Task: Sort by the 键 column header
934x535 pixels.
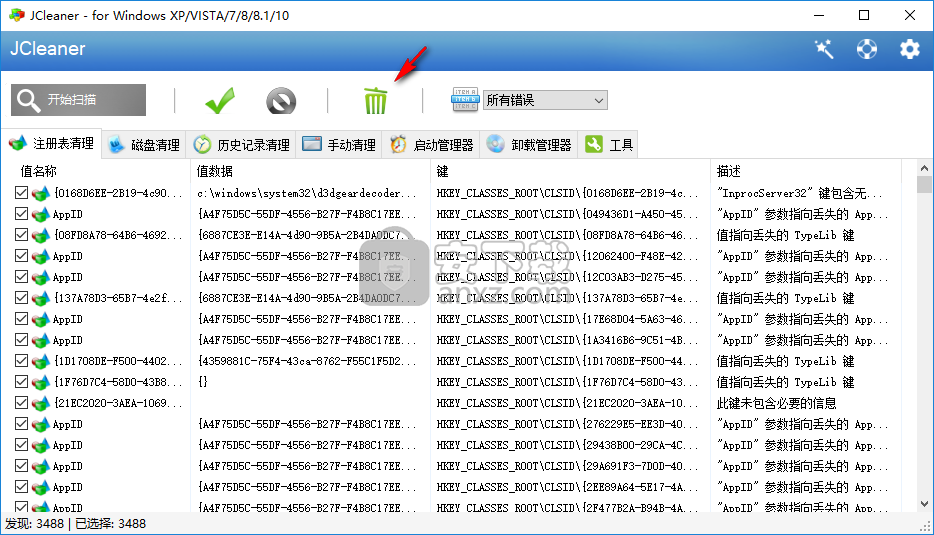Action: 443,172
